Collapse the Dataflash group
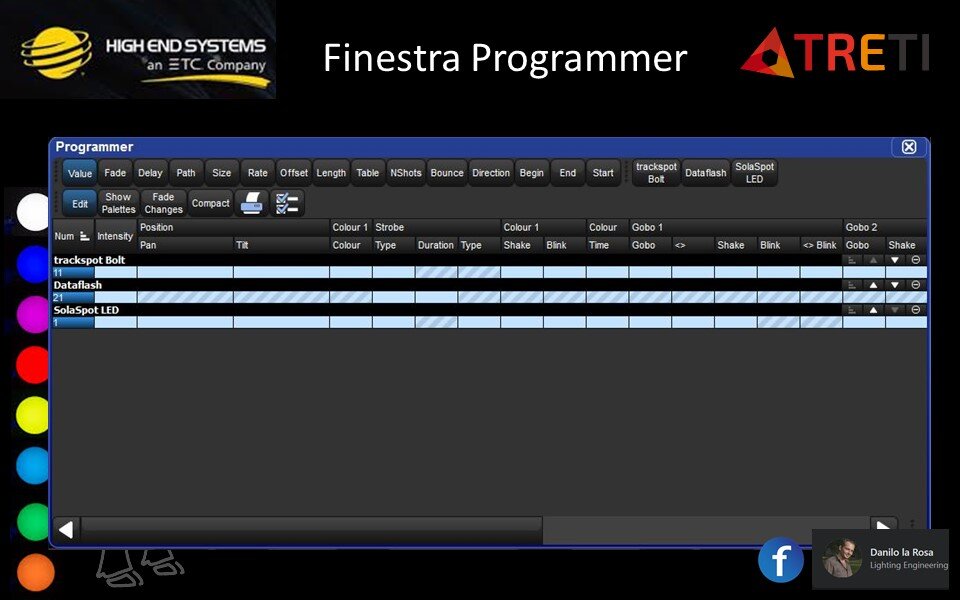Image resolution: width=960 pixels, height=600 pixels. tap(915, 285)
